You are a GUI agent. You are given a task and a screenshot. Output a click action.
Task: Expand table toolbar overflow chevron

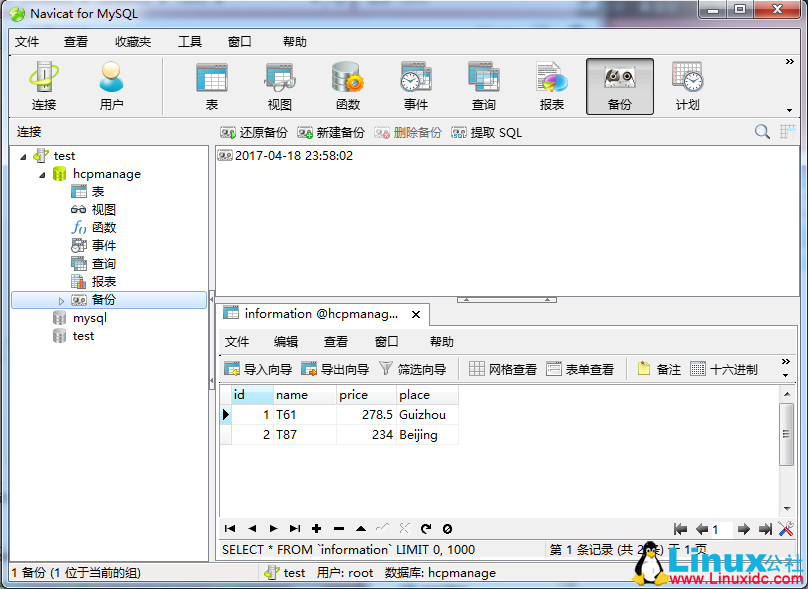(786, 361)
